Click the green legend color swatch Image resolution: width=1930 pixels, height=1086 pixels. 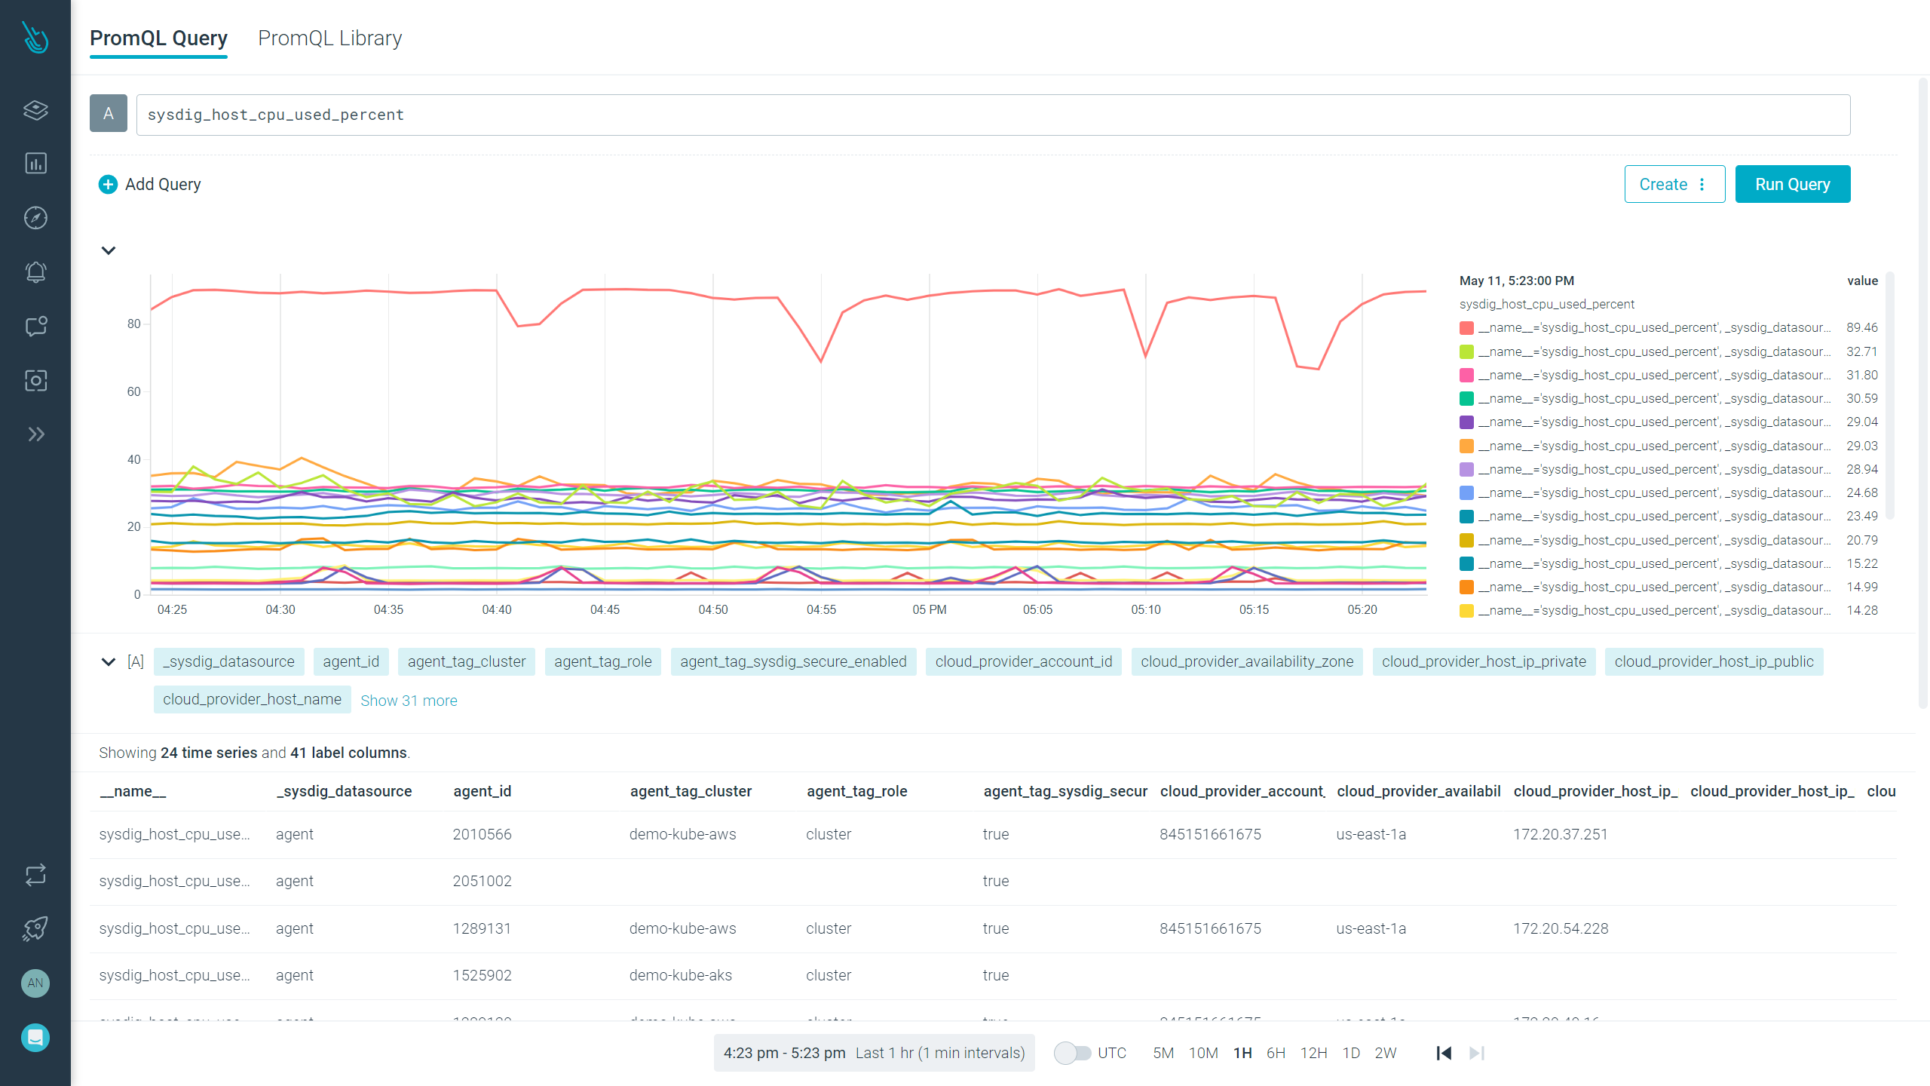(x=1465, y=351)
